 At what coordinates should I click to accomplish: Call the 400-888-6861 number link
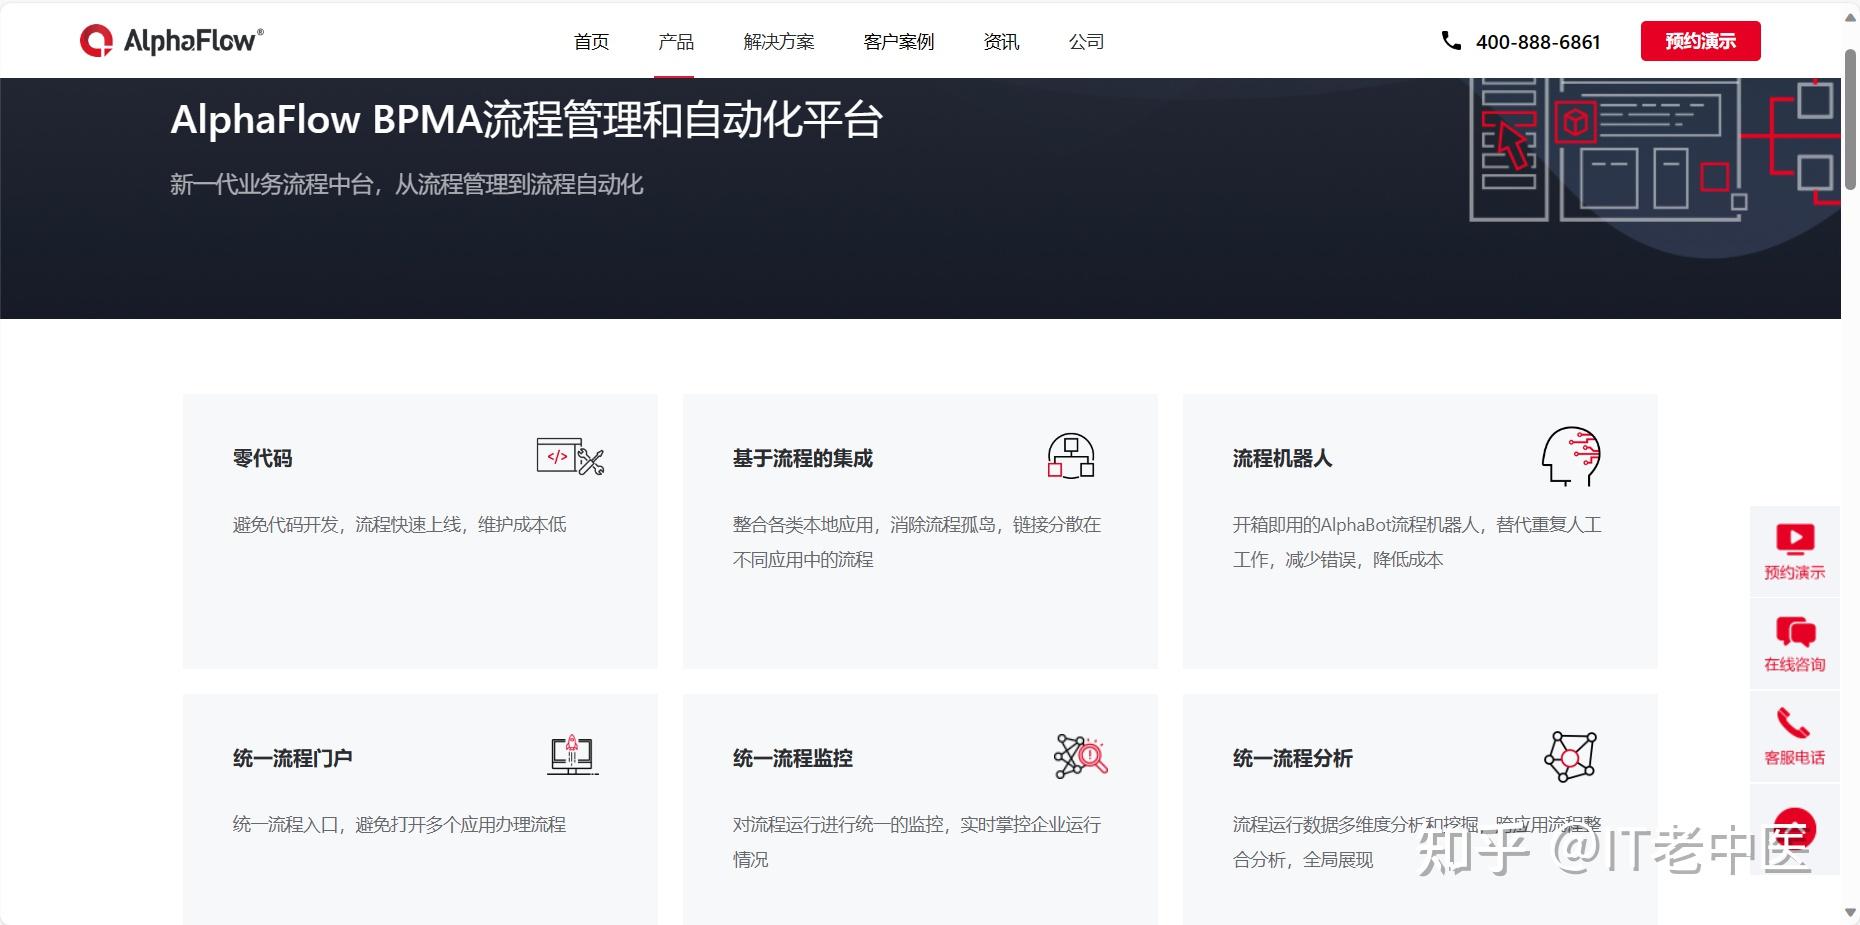(1538, 41)
